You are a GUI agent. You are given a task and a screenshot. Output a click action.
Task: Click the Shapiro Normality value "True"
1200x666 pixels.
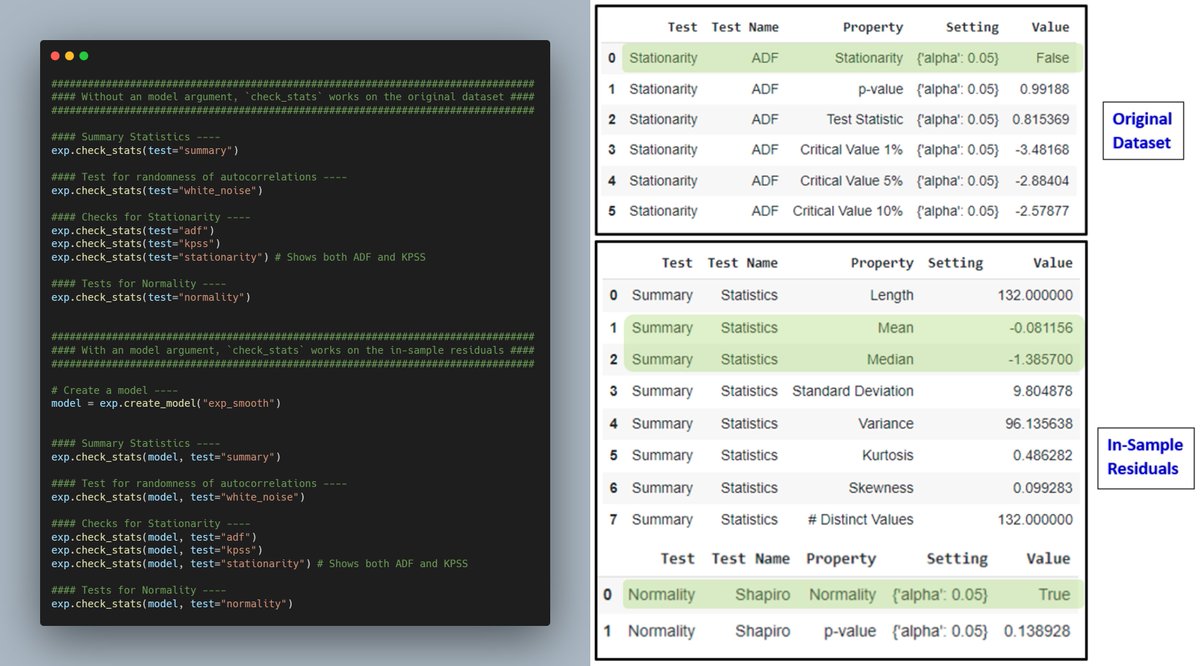pos(1054,594)
